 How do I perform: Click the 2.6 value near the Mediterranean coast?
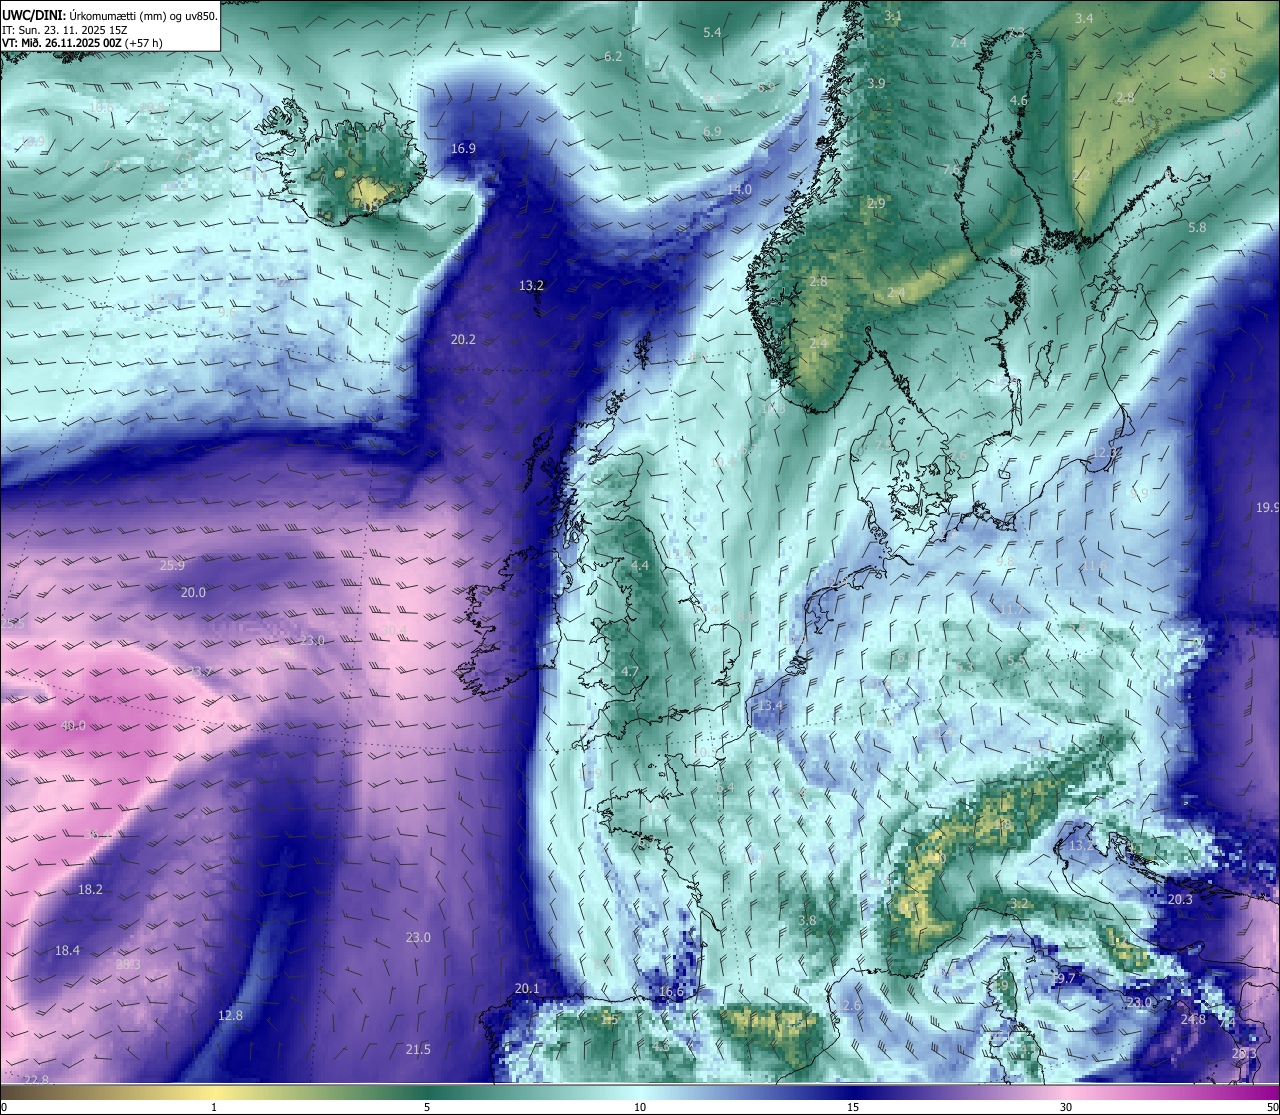852,1005
